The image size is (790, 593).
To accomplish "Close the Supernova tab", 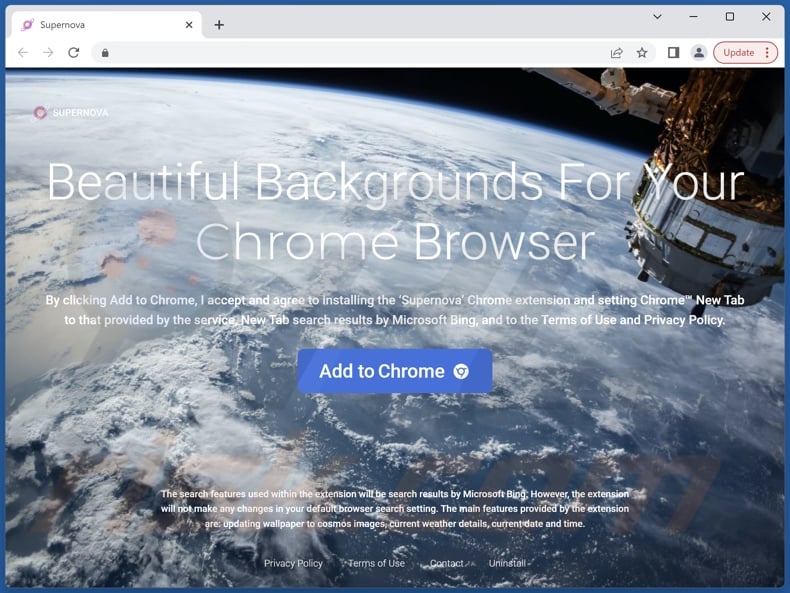I will coord(189,25).
